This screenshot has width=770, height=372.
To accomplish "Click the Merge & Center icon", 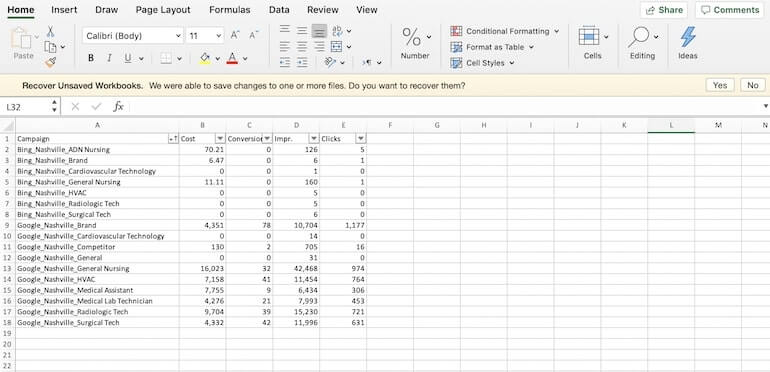I will click(x=336, y=47).
